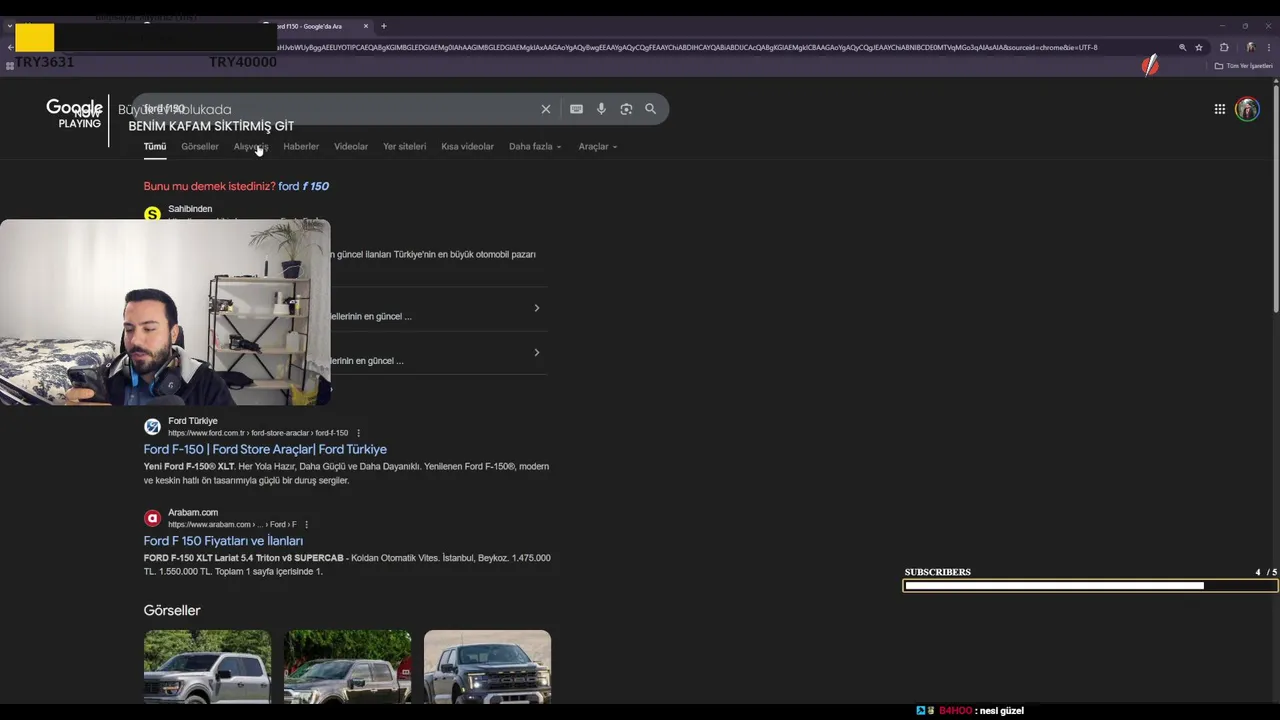Open the Google account avatar menu
The height and width of the screenshot is (720, 1280).
click(x=1247, y=109)
